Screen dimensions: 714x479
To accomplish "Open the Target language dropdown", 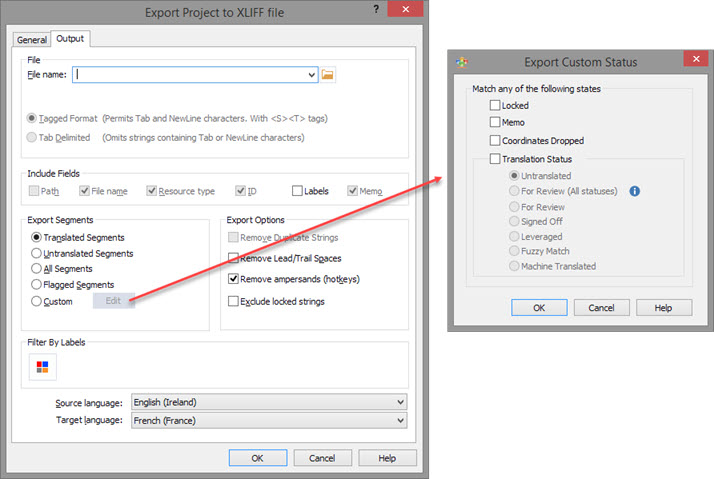I will [269, 420].
